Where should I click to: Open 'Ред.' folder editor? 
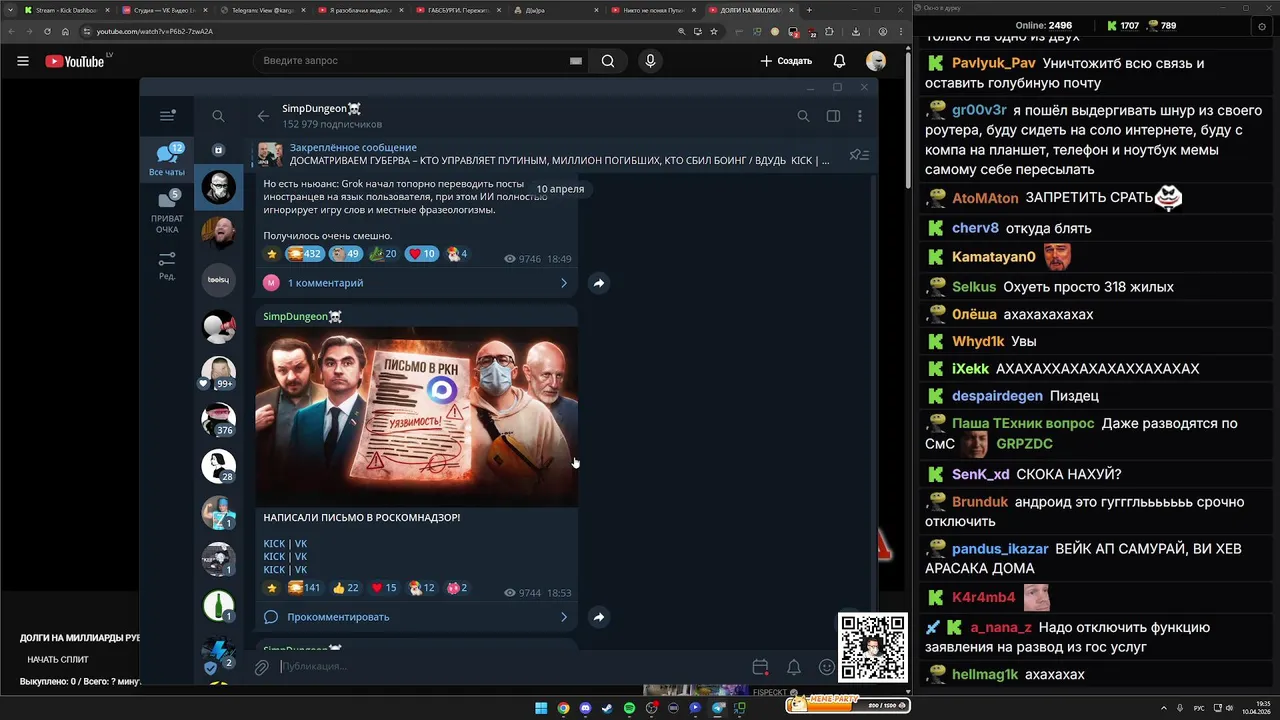[167, 265]
